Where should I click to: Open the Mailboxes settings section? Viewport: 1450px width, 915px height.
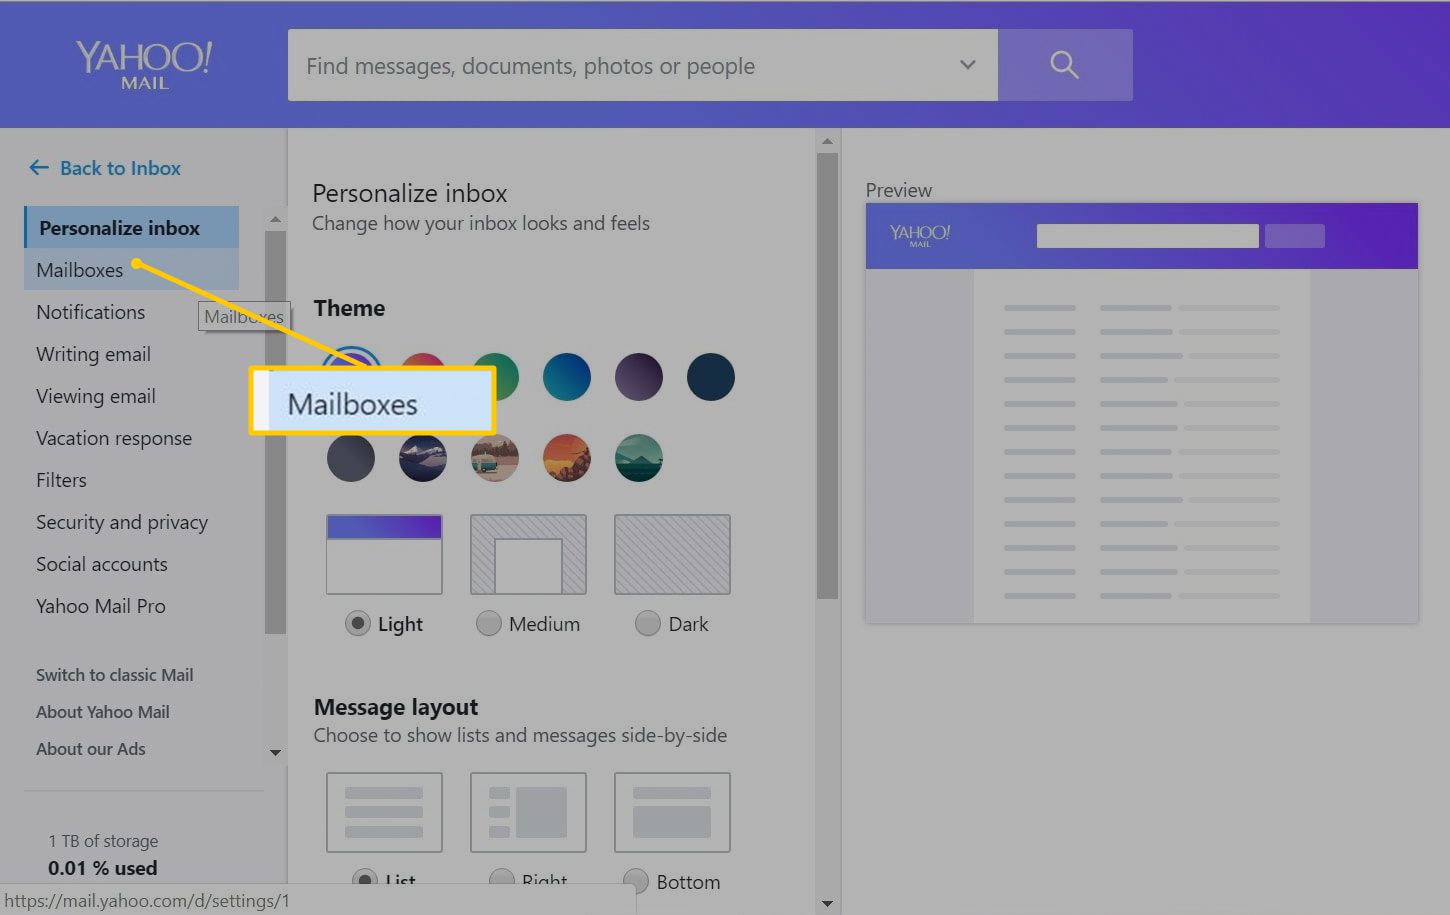(131, 270)
